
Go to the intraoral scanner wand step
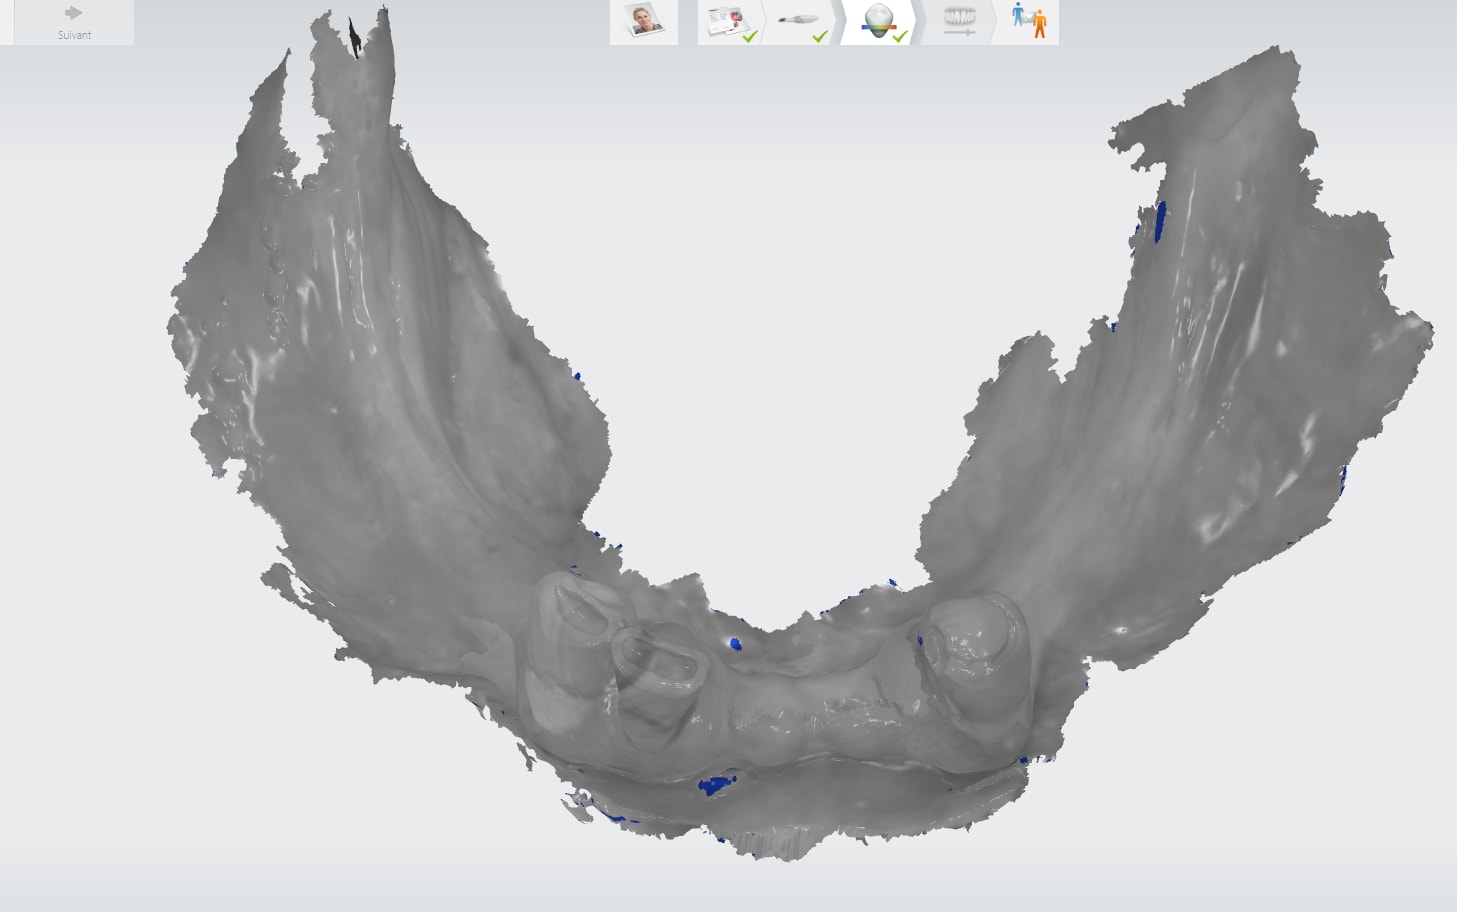coord(800,21)
